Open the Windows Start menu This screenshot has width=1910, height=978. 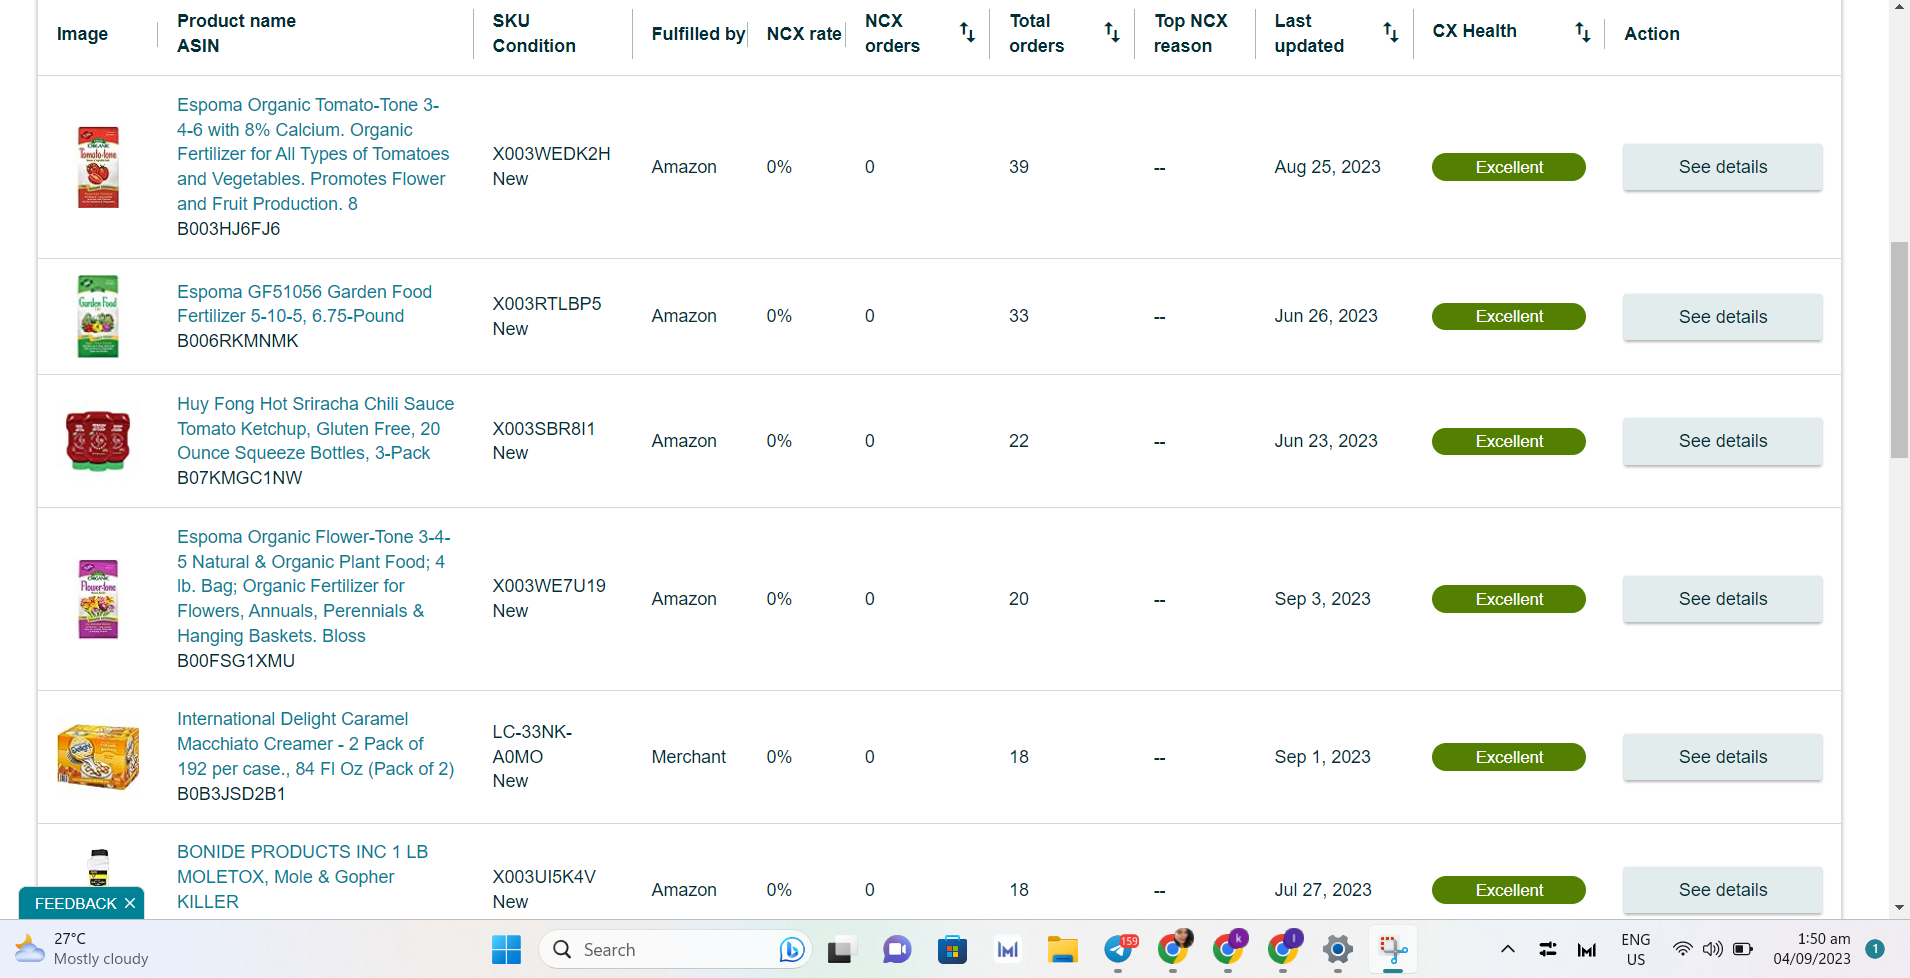[506, 949]
